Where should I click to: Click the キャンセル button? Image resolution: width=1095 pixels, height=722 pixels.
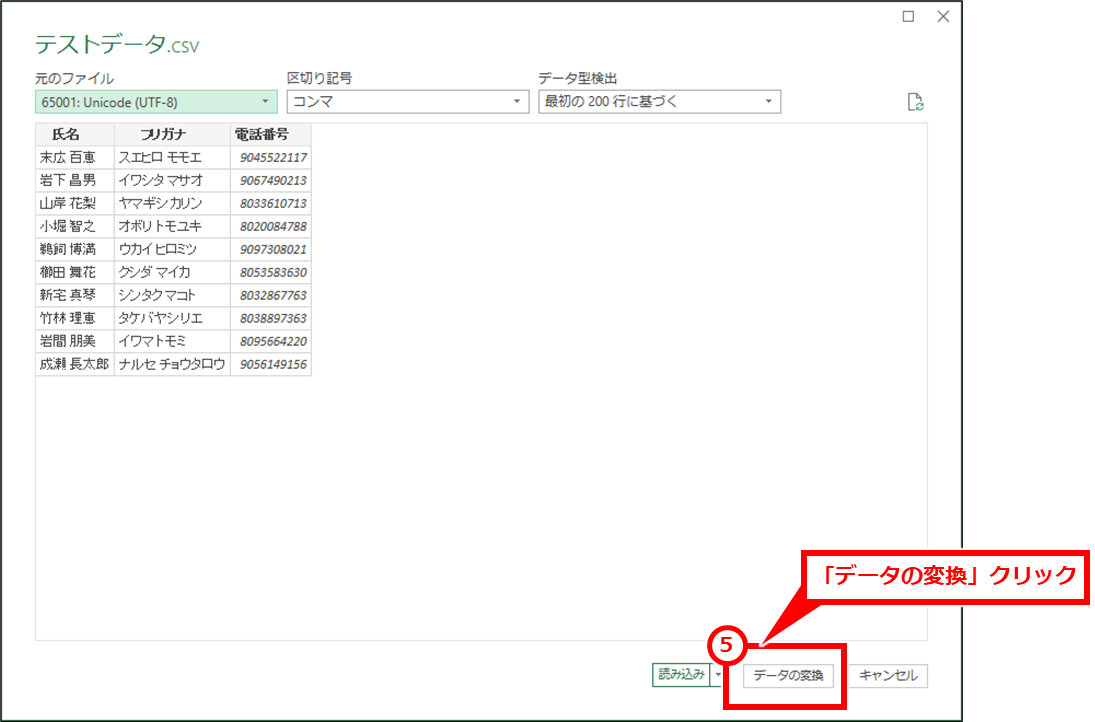pyautogui.click(x=888, y=675)
